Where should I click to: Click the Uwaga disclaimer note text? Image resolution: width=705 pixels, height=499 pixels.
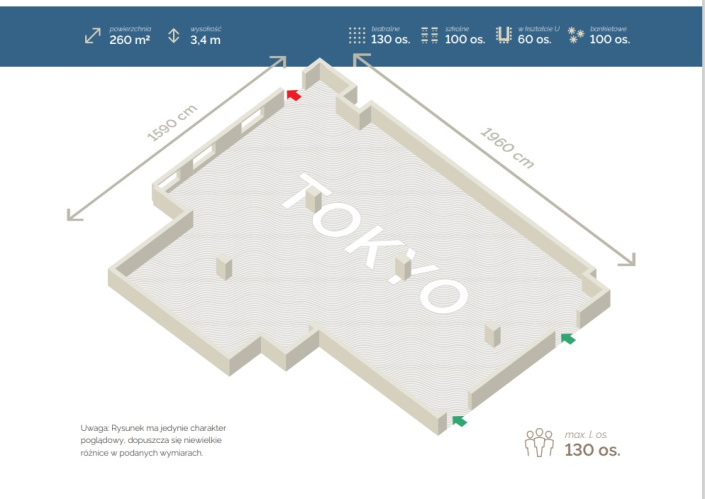click(153, 440)
